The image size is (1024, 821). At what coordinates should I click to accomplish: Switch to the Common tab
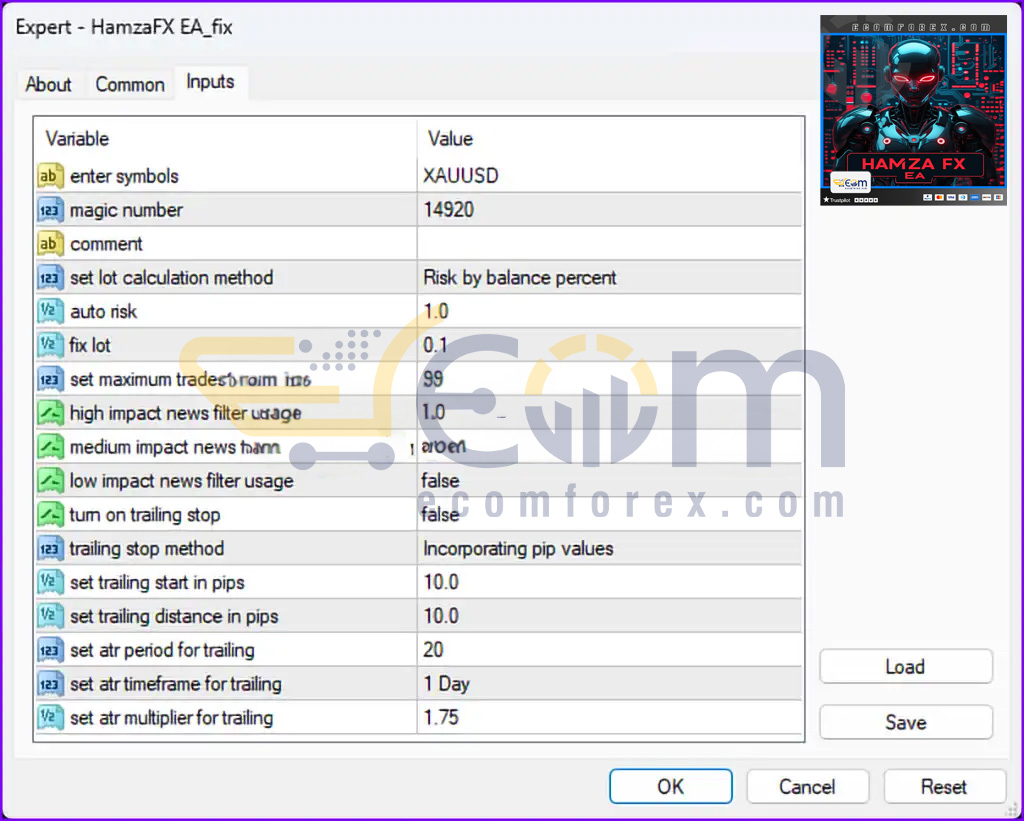[130, 84]
